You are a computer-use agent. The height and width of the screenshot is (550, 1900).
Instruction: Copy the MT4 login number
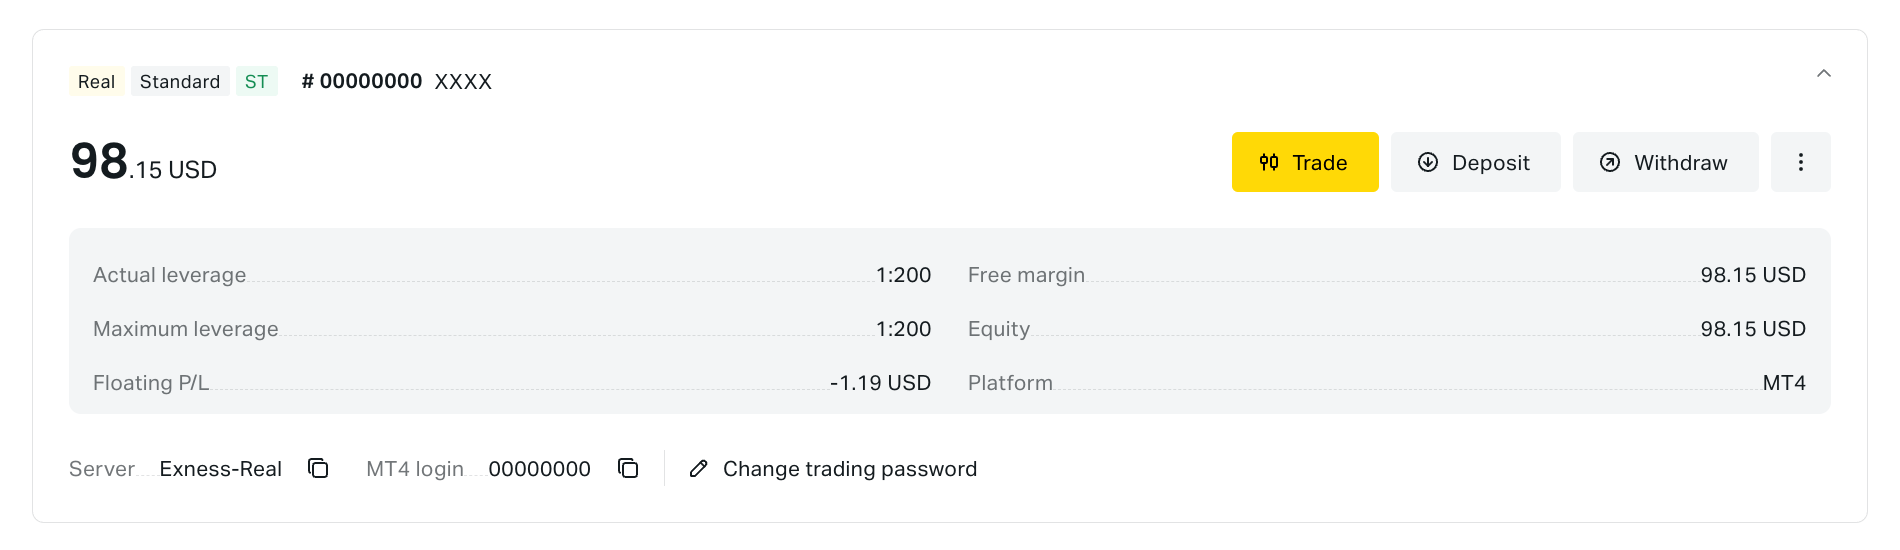(x=628, y=468)
